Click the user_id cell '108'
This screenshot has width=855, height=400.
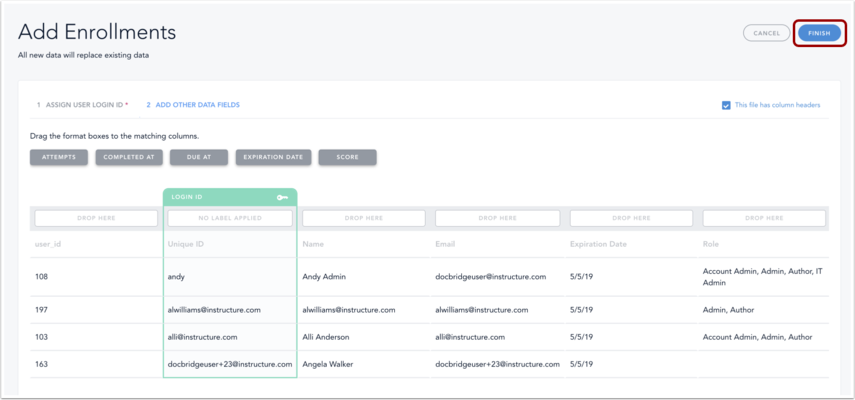point(41,277)
